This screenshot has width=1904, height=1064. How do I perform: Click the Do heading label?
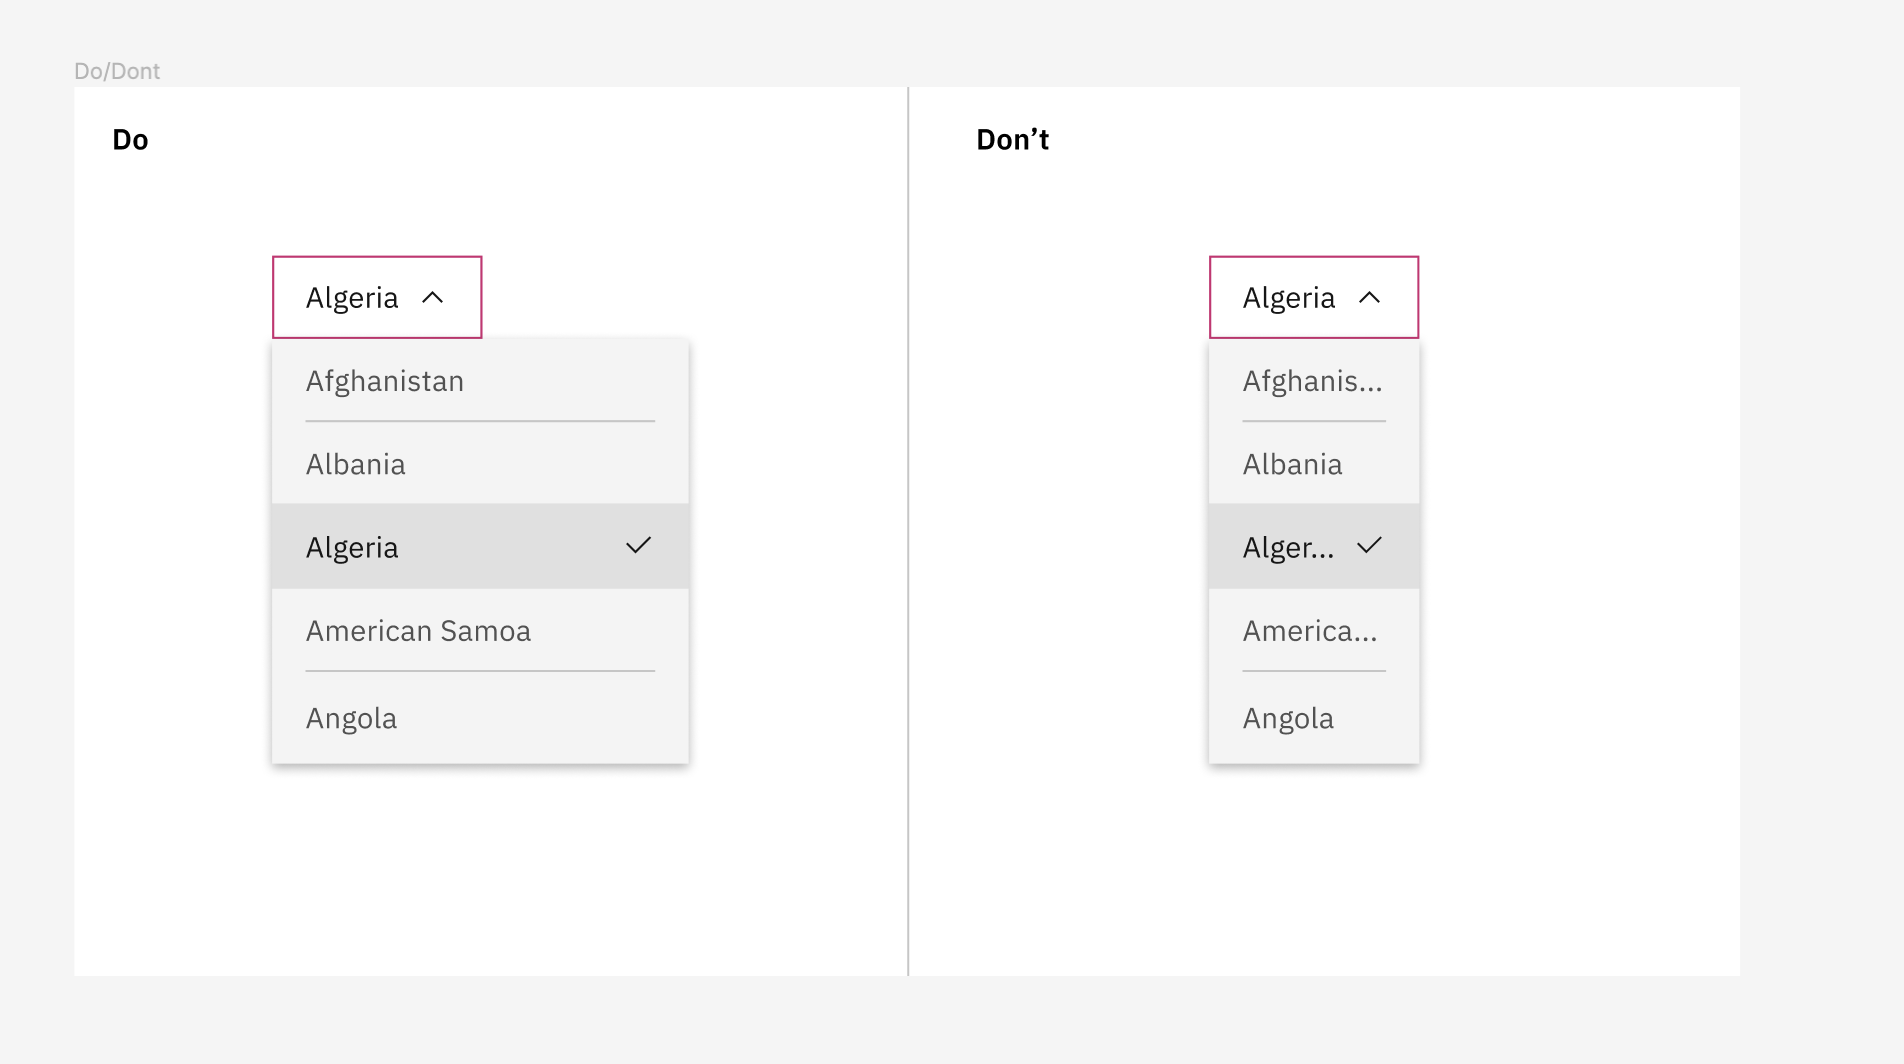pyautogui.click(x=129, y=139)
